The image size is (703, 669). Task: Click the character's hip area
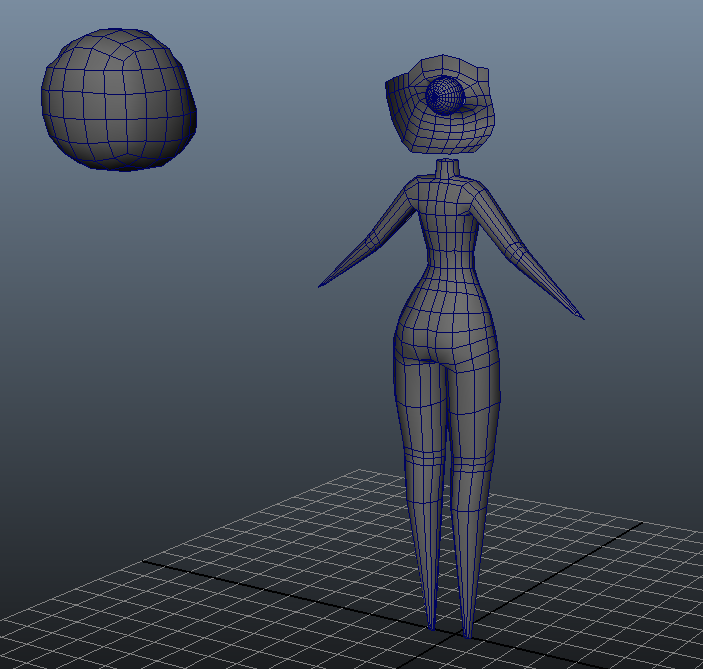[446, 325]
